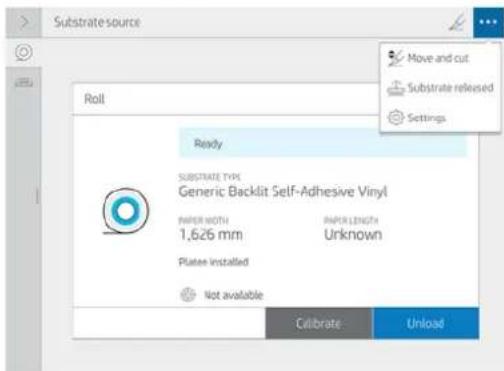The height and width of the screenshot is (371, 504).
Task: Click the blue roll illustration
Action: (125, 211)
